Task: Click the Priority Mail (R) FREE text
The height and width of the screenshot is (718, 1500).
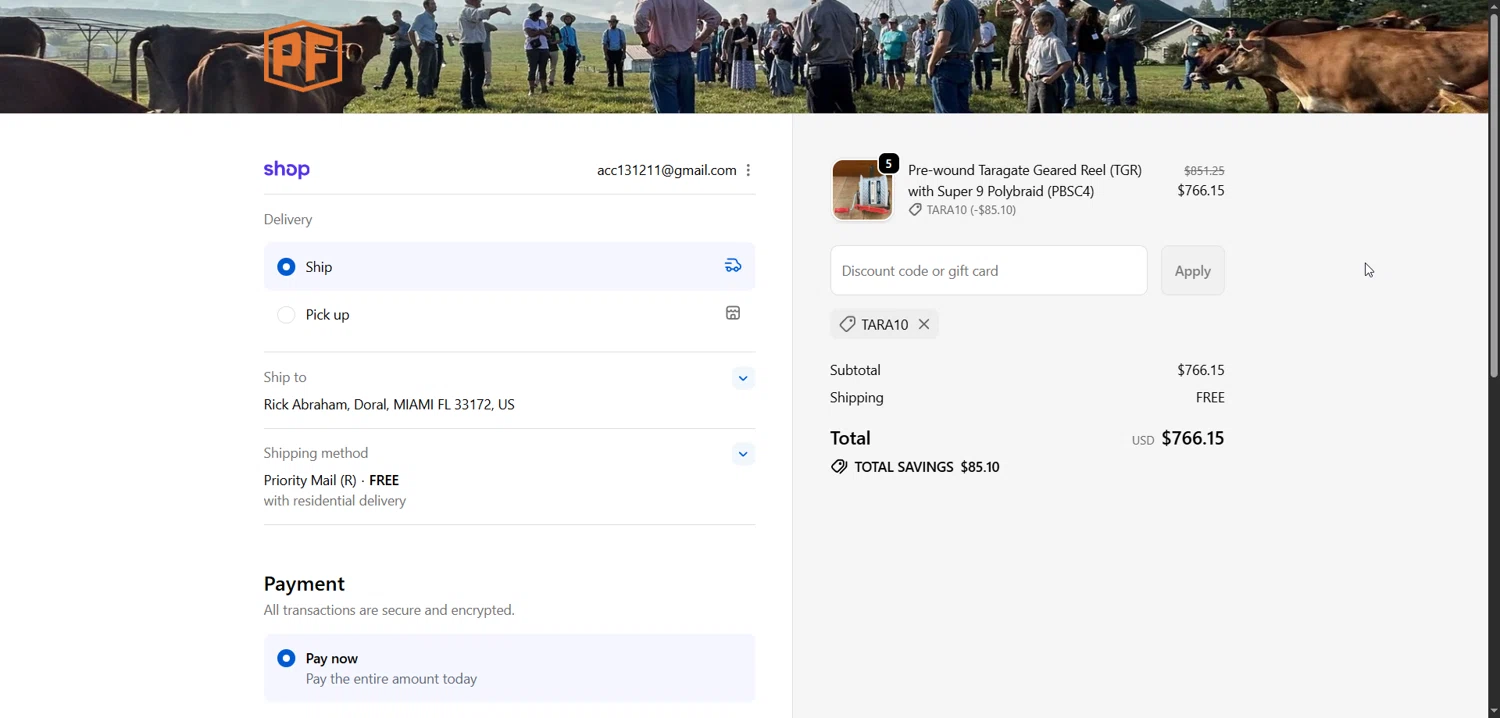Action: 331,480
